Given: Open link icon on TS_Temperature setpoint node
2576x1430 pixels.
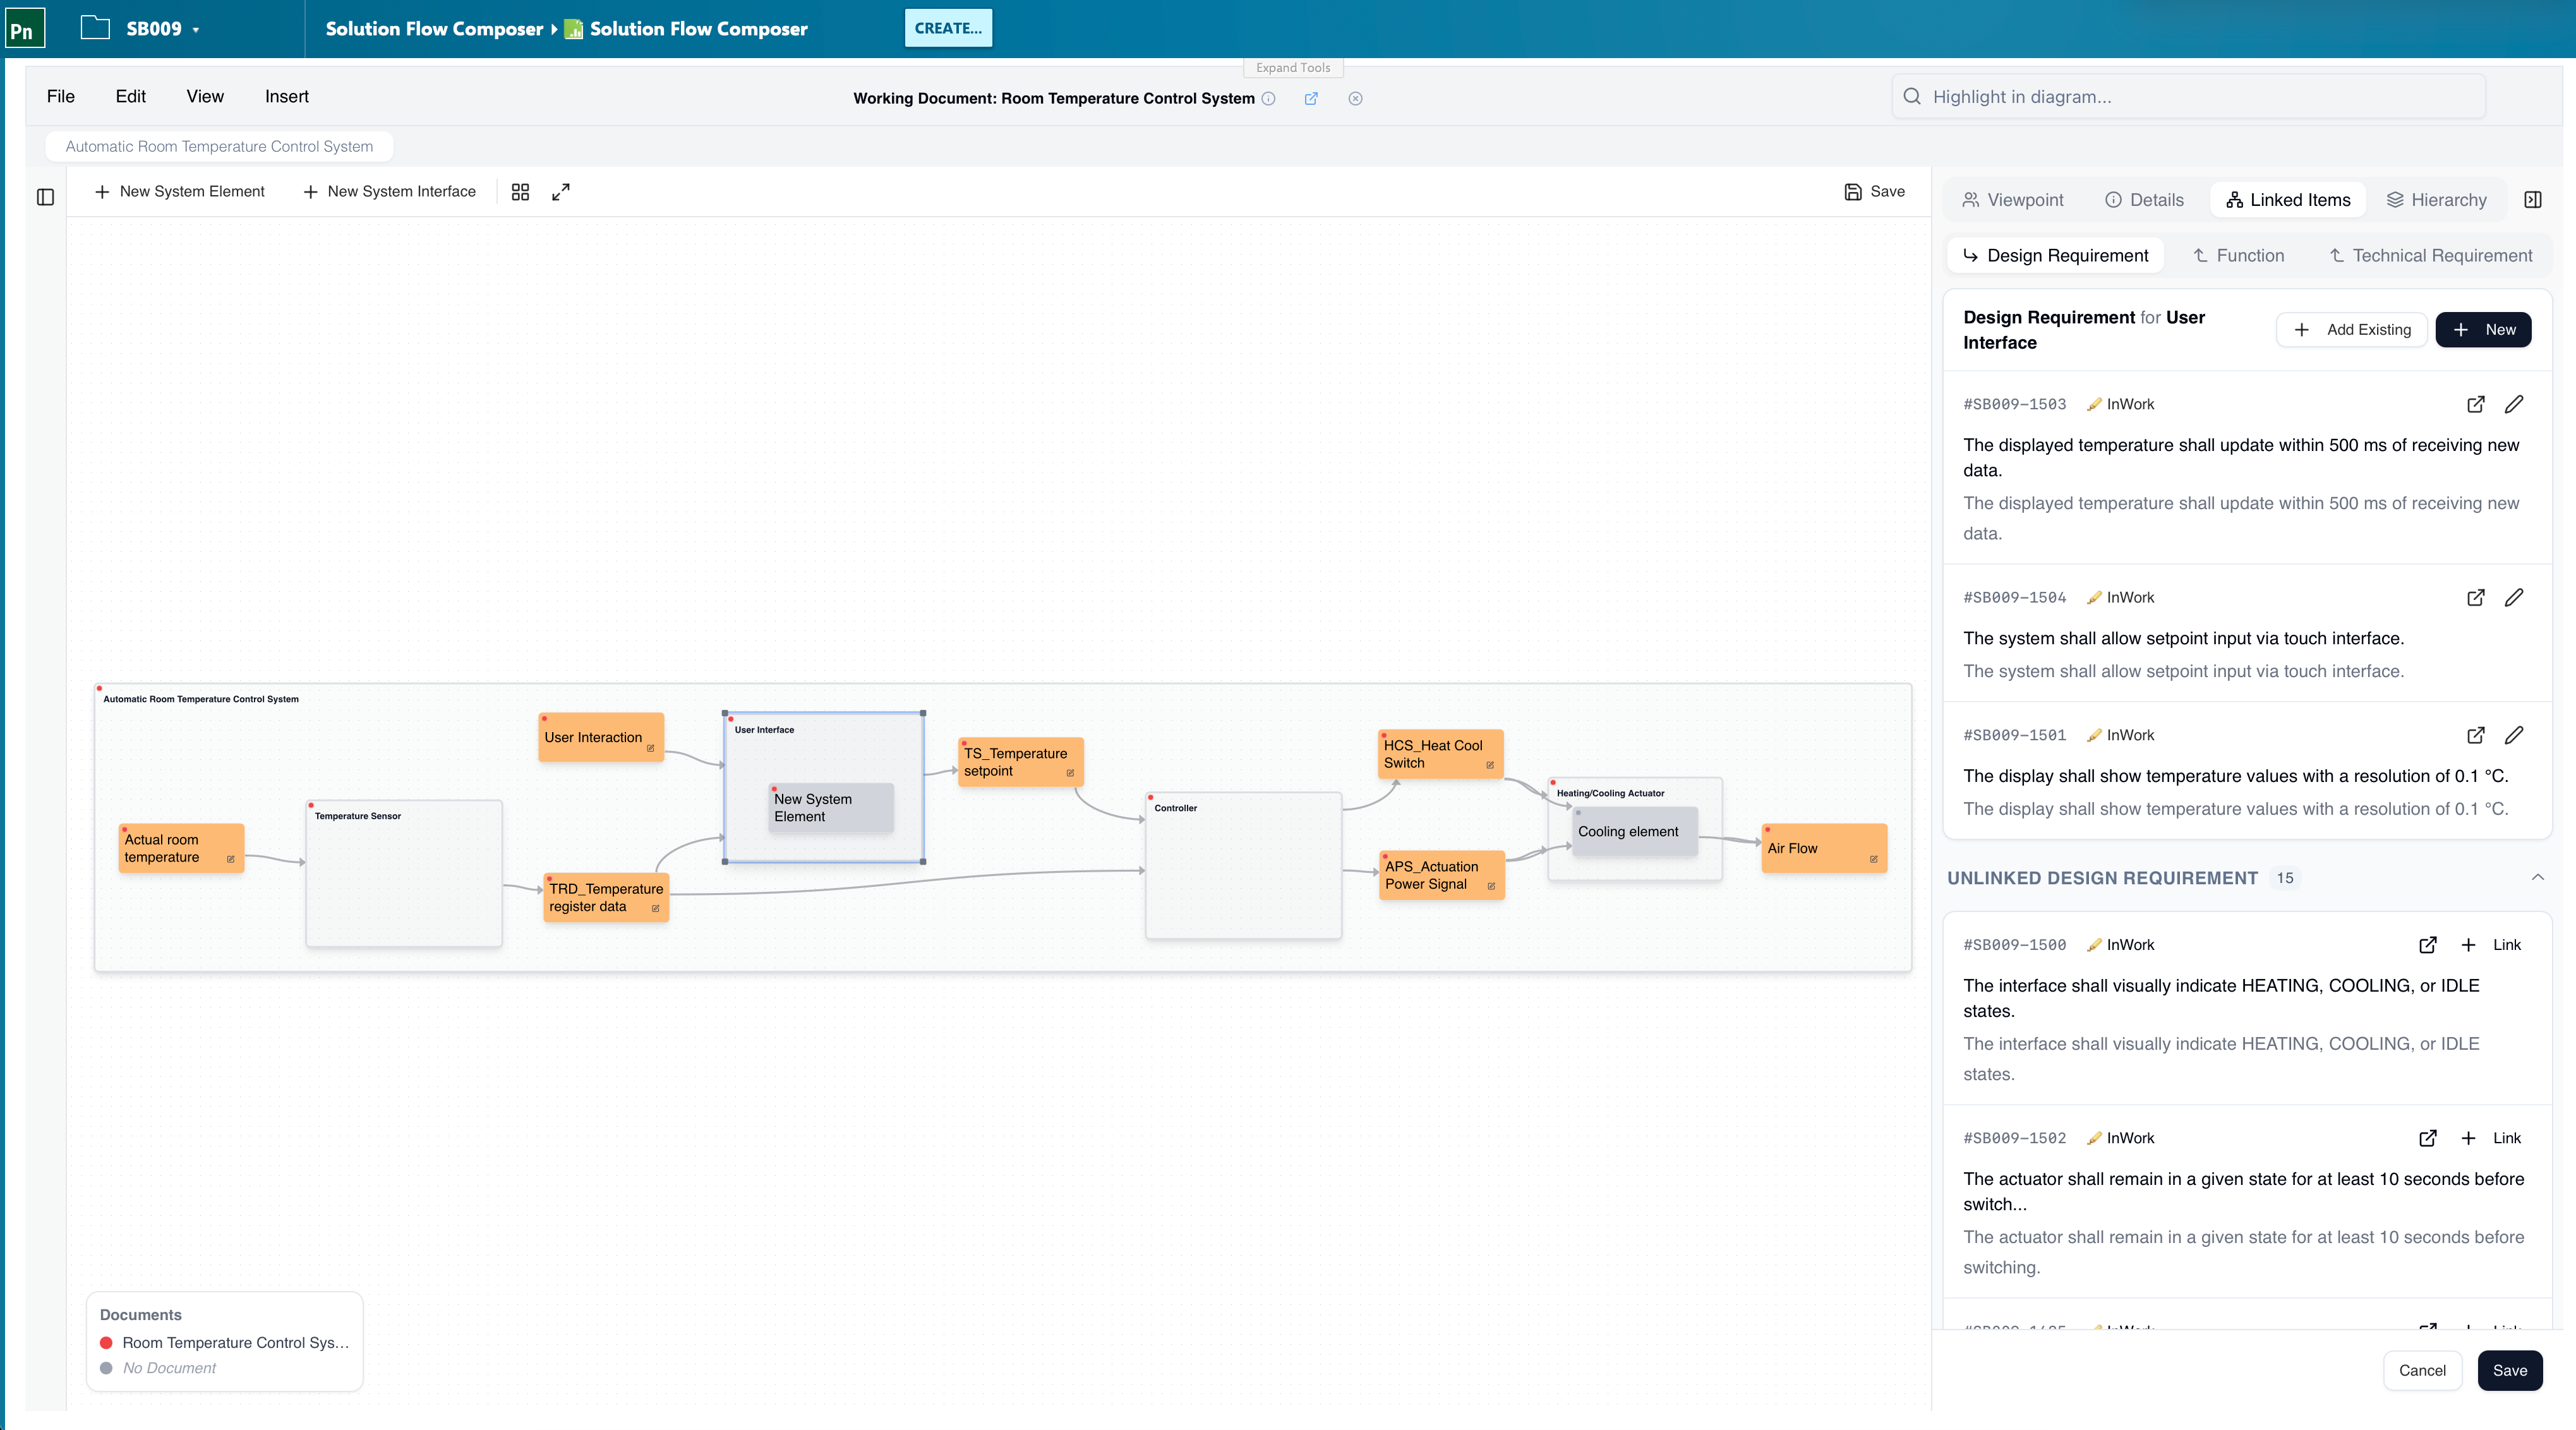Looking at the screenshot, I should pos(1070,773).
